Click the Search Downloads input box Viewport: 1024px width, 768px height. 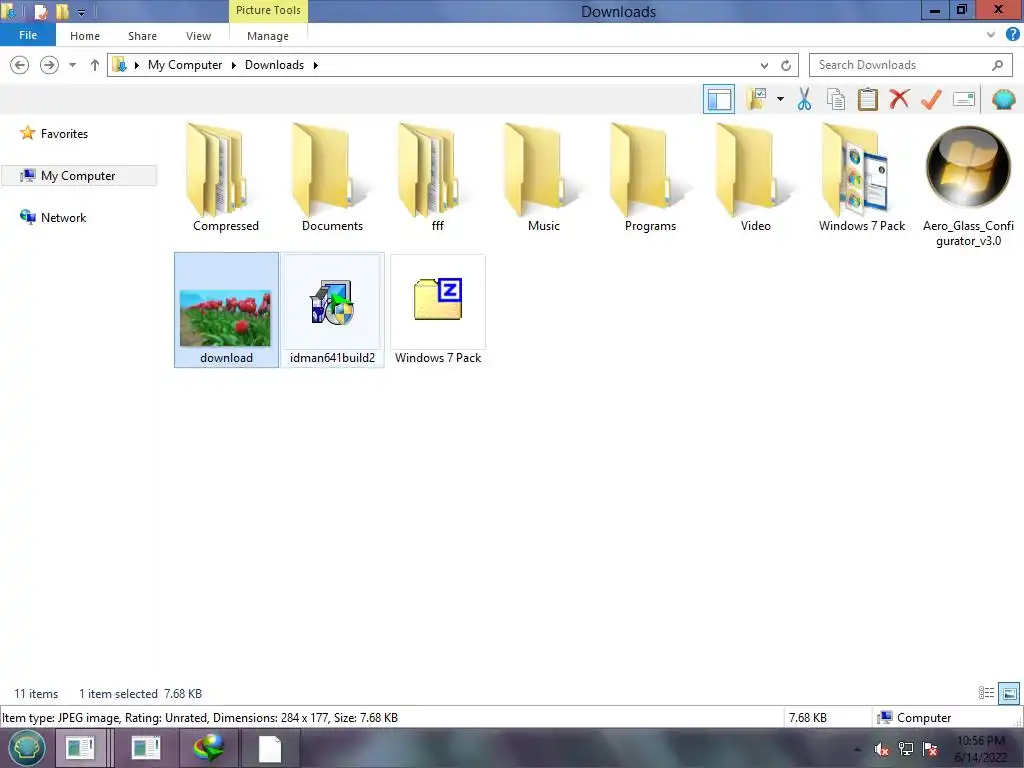[910, 65]
